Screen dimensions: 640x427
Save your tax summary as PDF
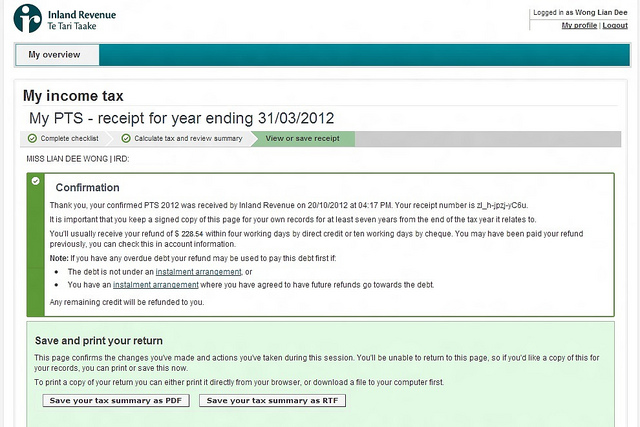tap(116, 400)
